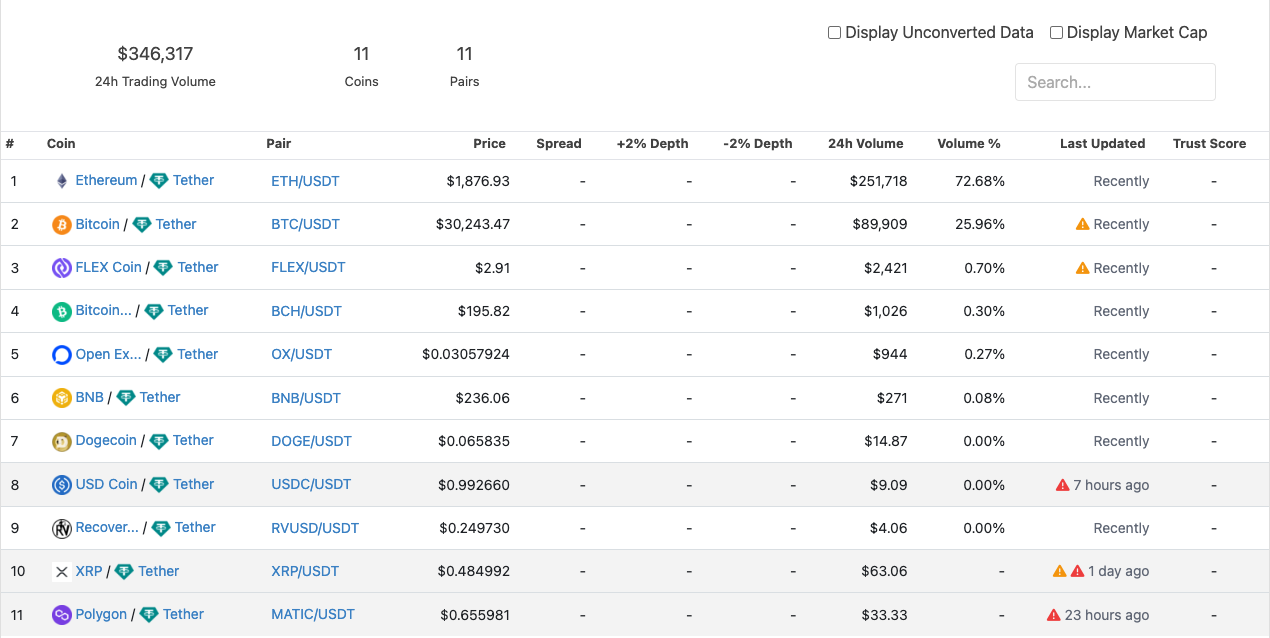Click the USD Coin icon

pyautogui.click(x=62, y=485)
